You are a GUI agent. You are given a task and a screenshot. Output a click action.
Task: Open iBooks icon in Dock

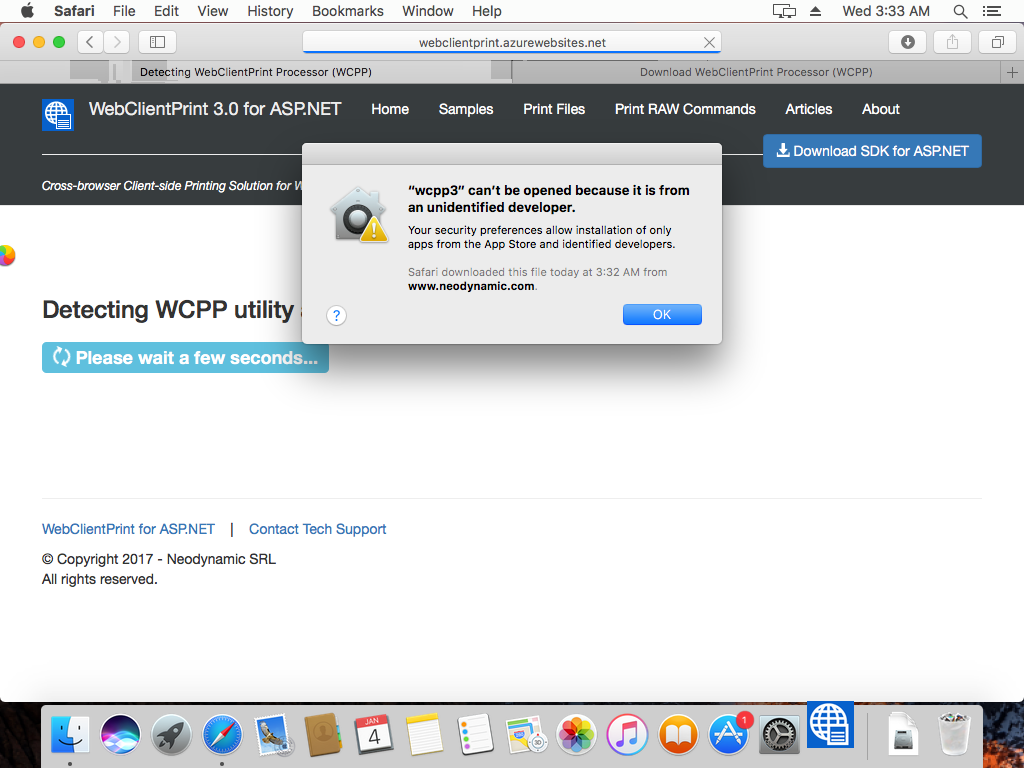tap(678, 735)
